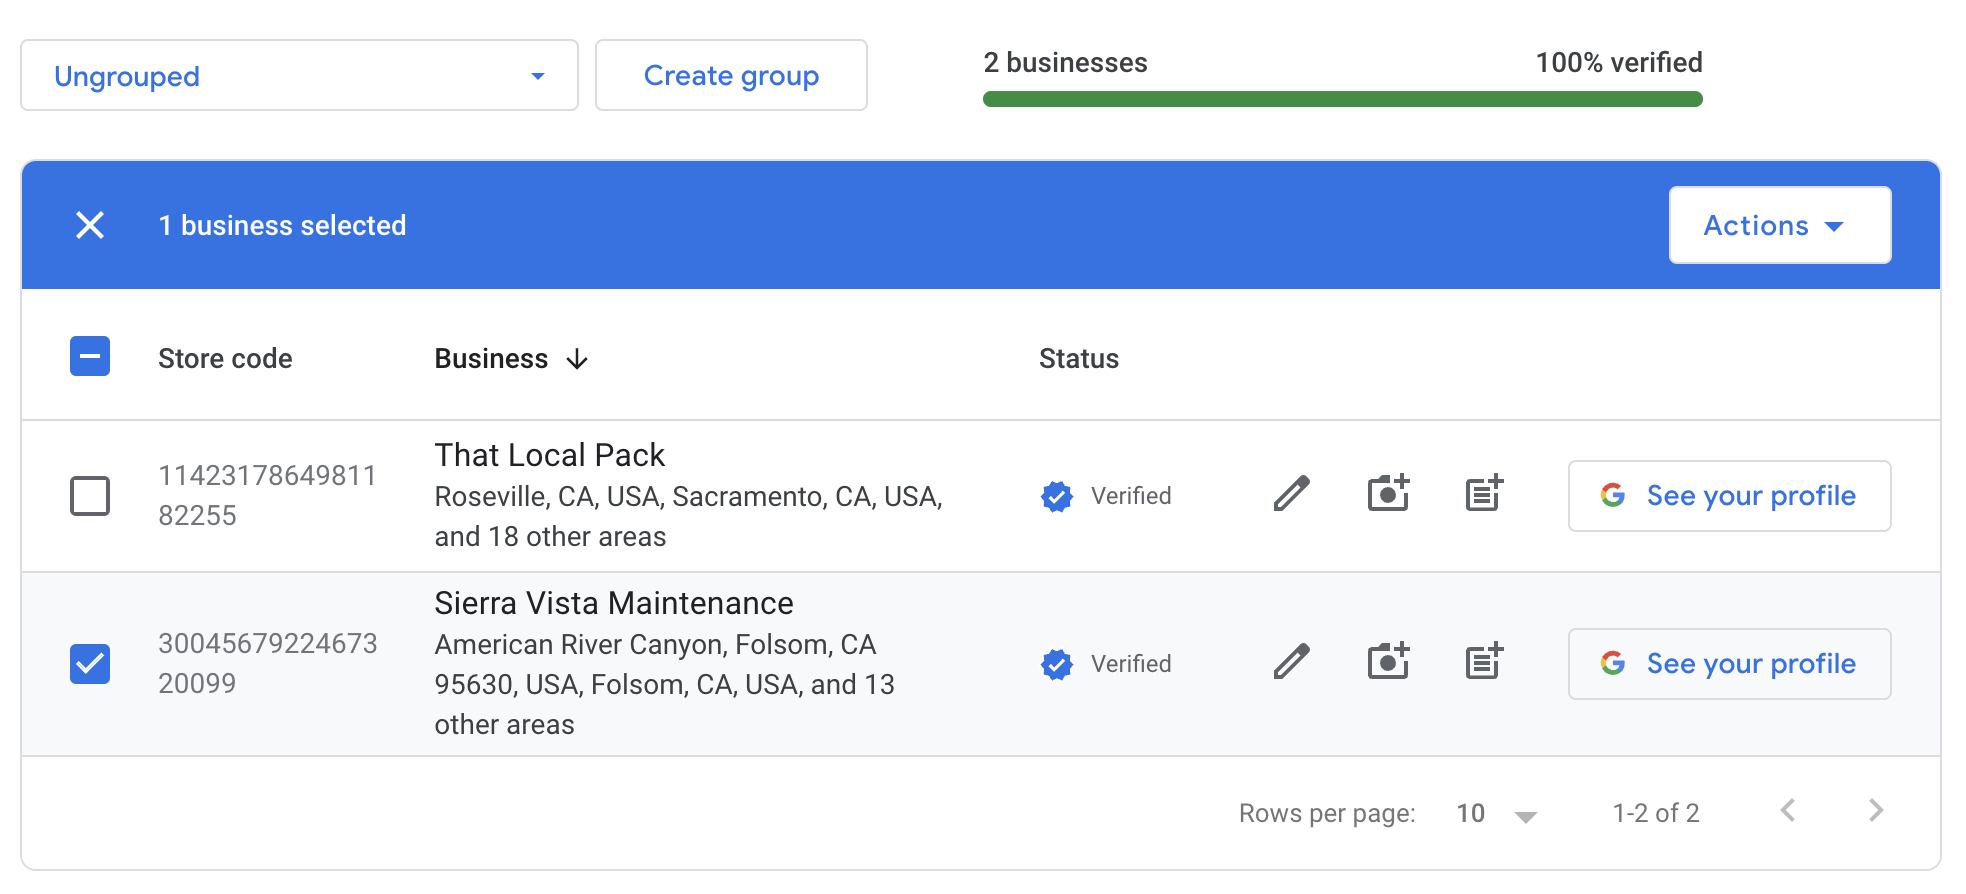Add photo to Sierra Vista Maintenance
Viewport: 1966px width, 894px height.
click(x=1388, y=662)
